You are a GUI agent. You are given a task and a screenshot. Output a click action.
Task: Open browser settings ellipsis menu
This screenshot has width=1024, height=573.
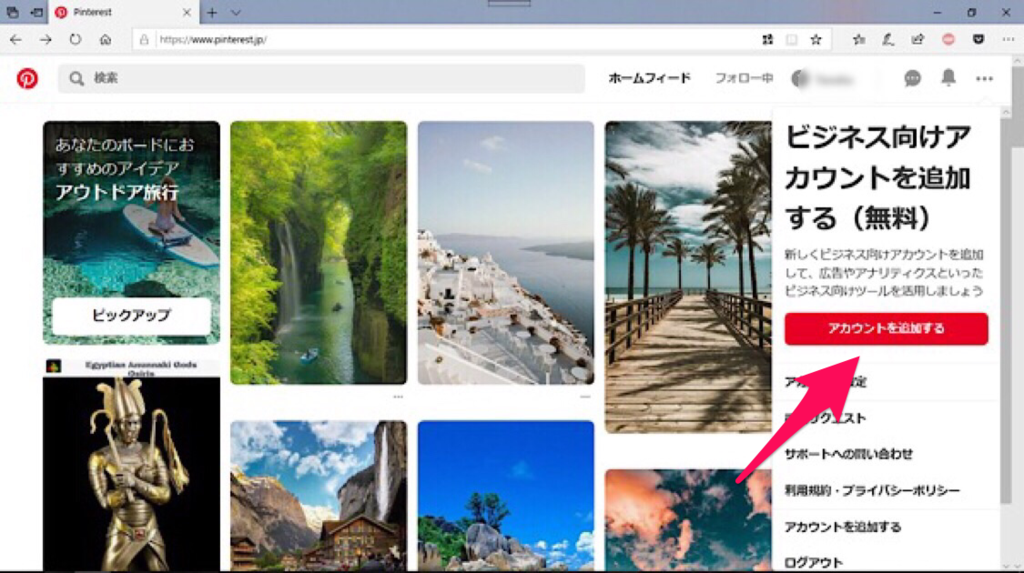click(x=1008, y=39)
